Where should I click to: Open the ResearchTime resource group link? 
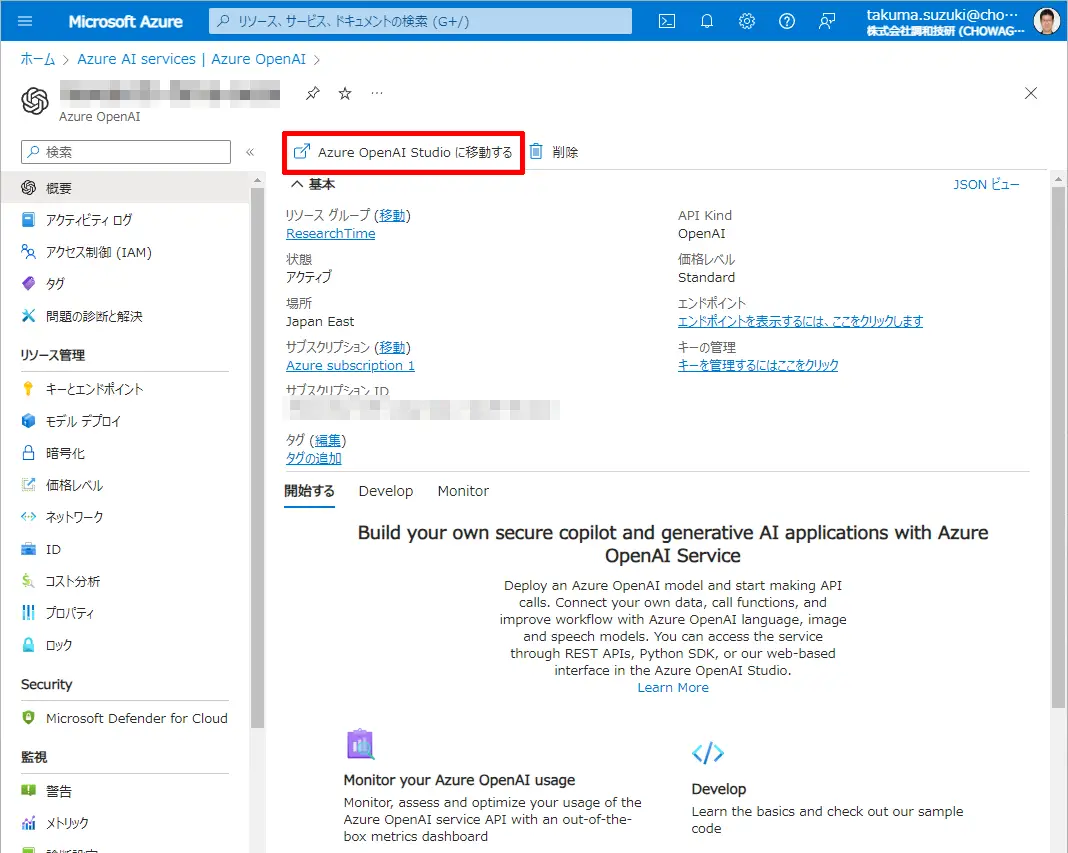click(330, 234)
